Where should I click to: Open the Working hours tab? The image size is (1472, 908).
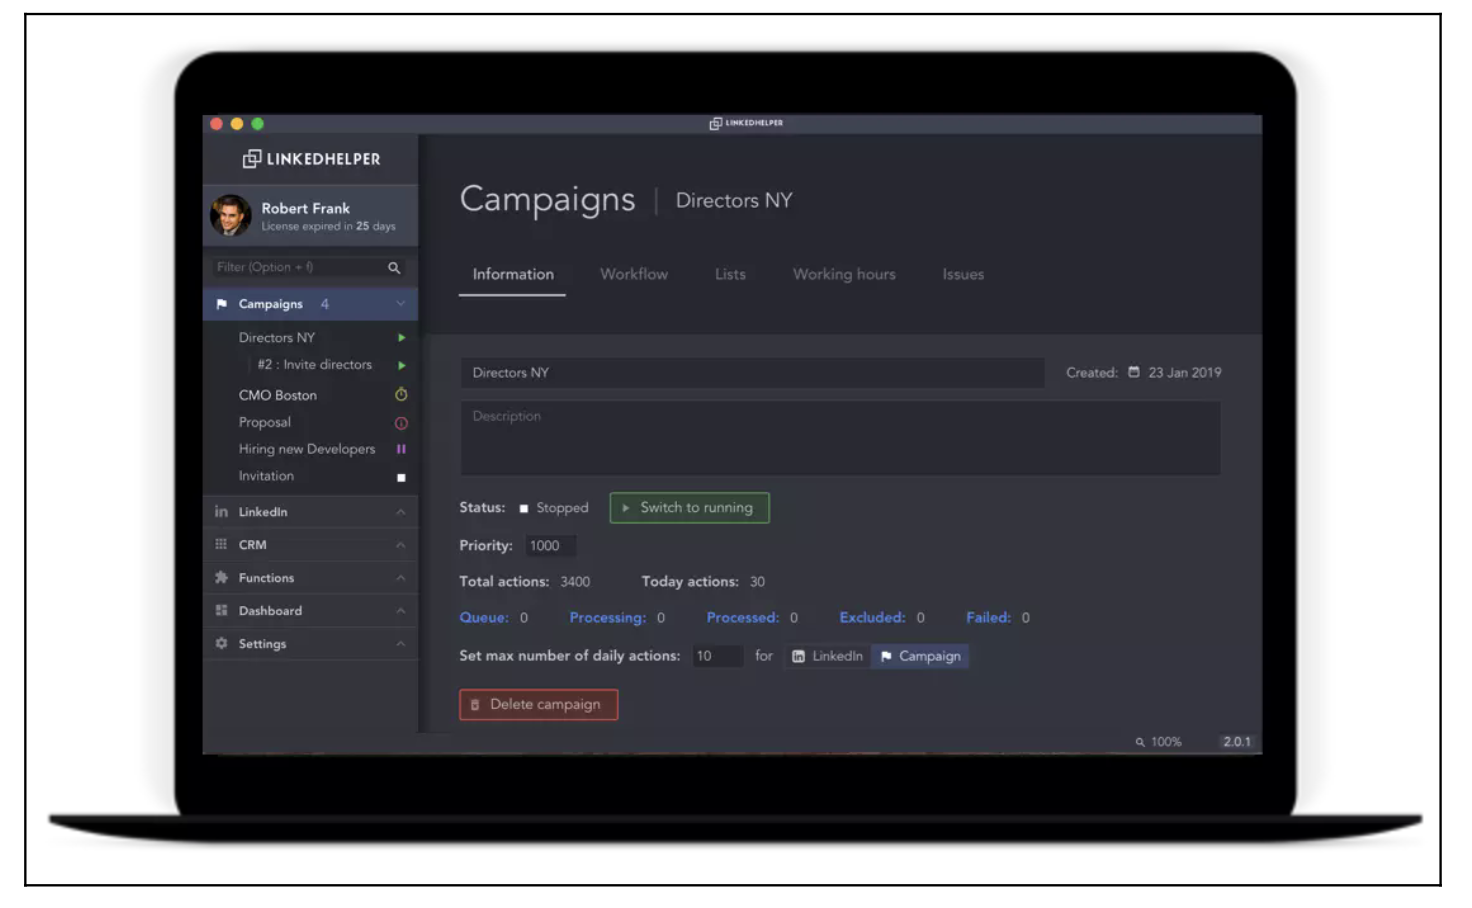tap(843, 274)
